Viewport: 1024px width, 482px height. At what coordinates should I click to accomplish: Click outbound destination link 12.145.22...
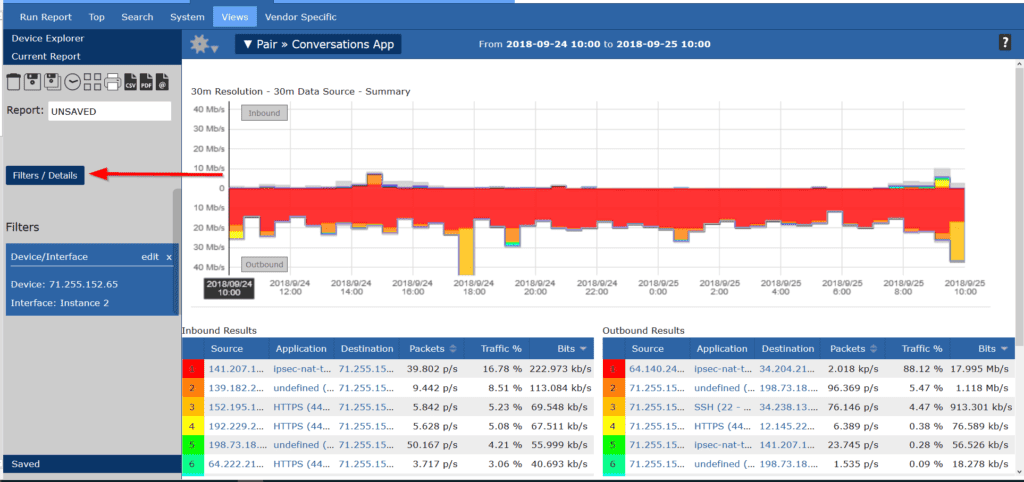tap(787, 425)
